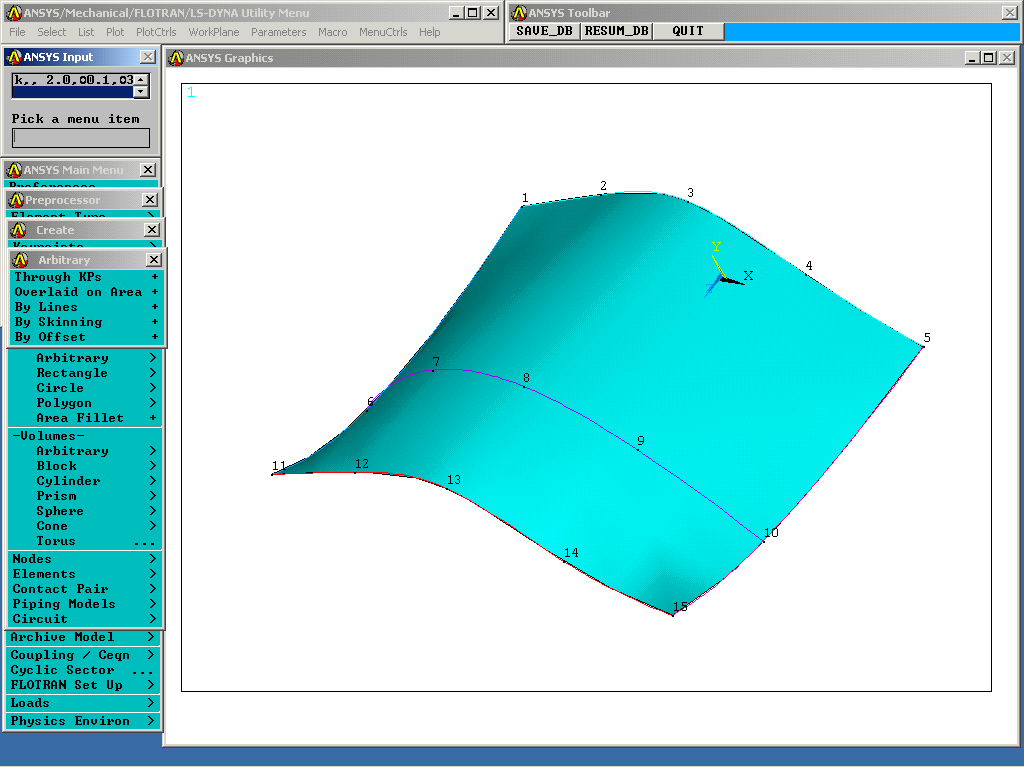Open the Cyclic Sector dialog
The height and width of the screenshot is (768, 1024).
tap(83, 670)
